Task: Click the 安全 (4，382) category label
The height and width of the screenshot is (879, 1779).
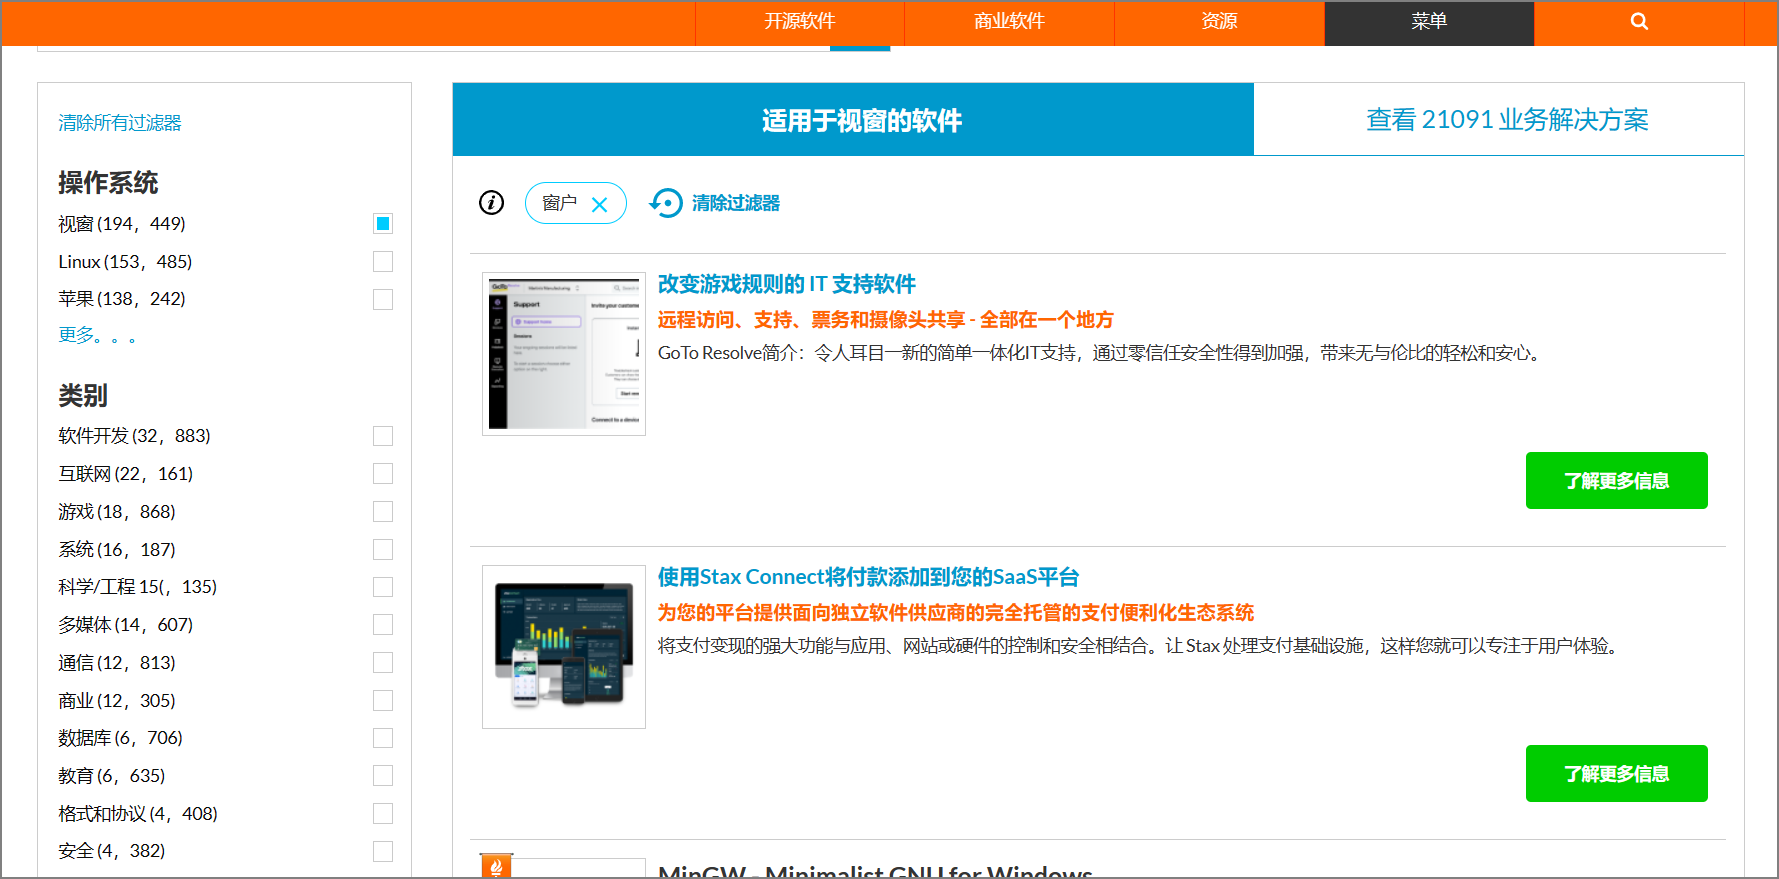Action: click(x=112, y=851)
